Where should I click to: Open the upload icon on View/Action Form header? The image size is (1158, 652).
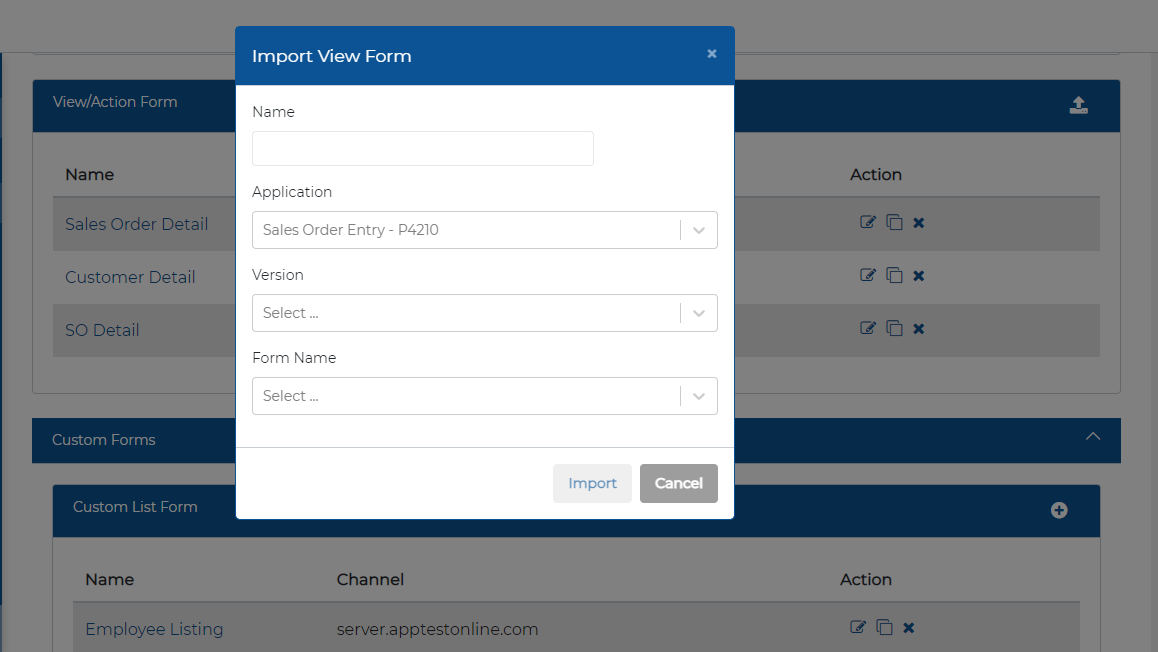pyautogui.click(x=1078, y=104)
